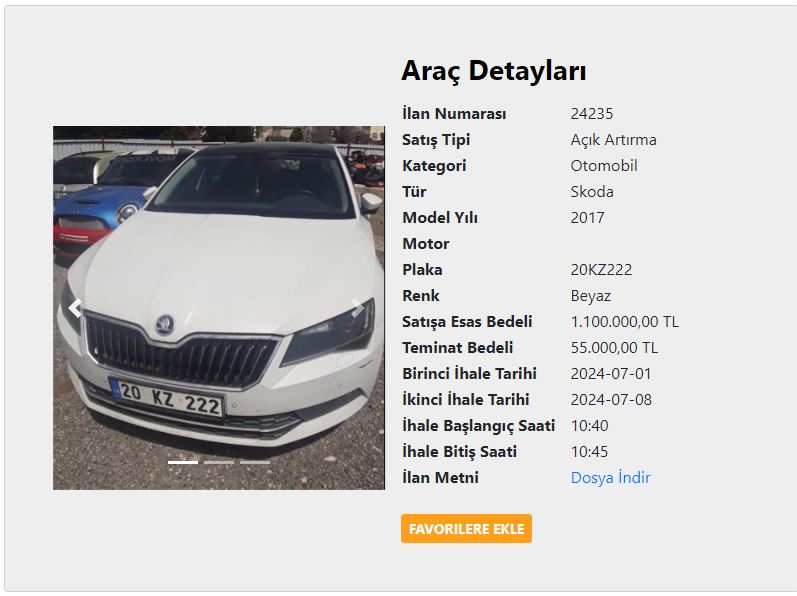The height and width of the screenshot is (596, 797).
Task: Download the listing file via Dosya İndir
Action: point(610,478)
